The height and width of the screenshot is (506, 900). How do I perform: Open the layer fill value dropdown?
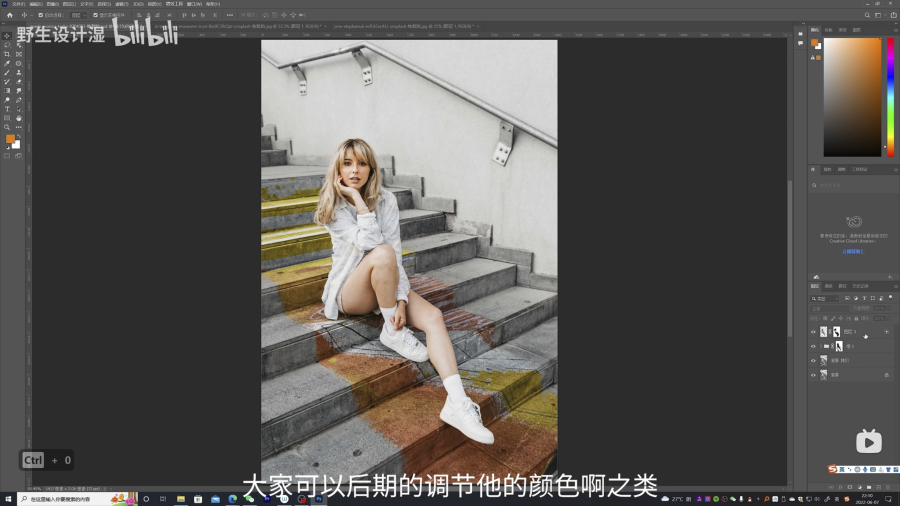click(890, 318)
